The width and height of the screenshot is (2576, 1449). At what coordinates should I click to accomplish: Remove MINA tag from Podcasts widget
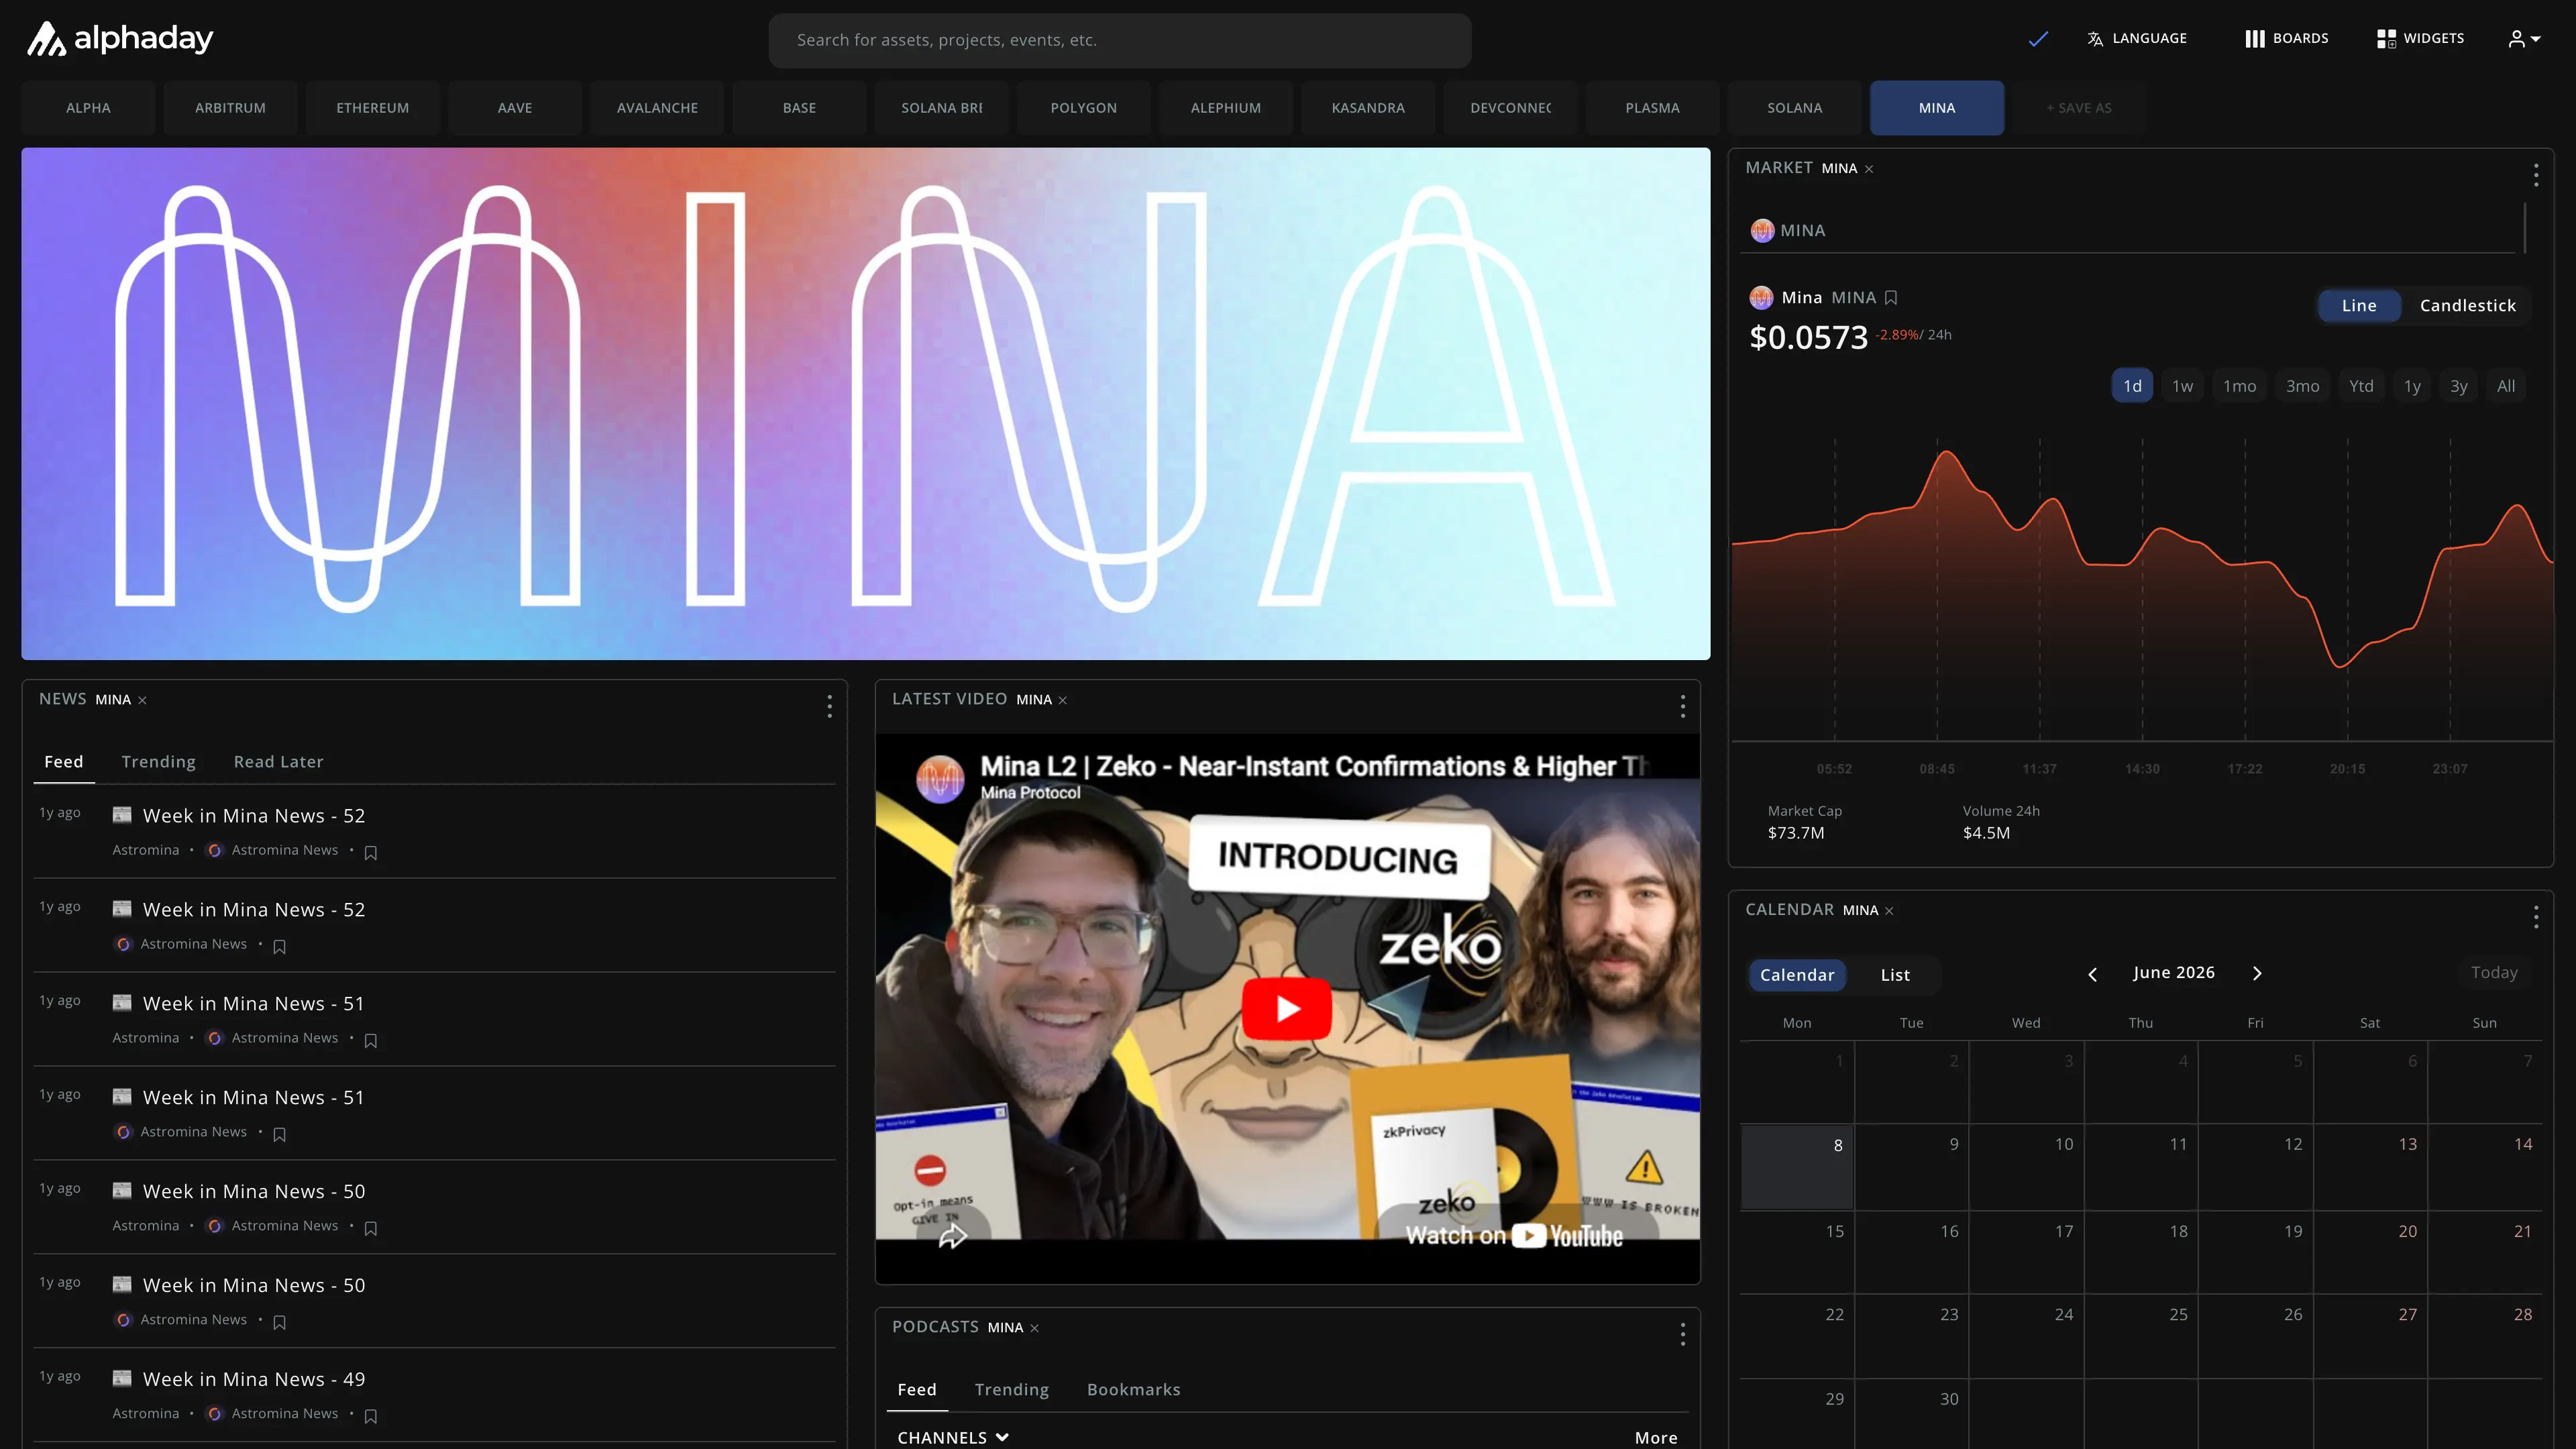click(1035, 1328)
